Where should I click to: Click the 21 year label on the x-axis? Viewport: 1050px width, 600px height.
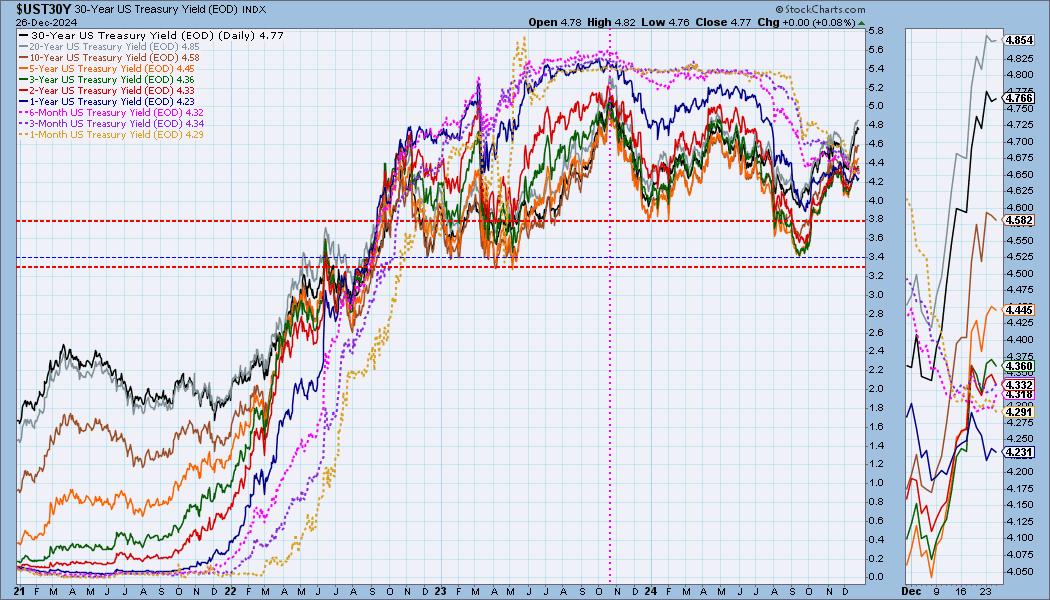20,591
